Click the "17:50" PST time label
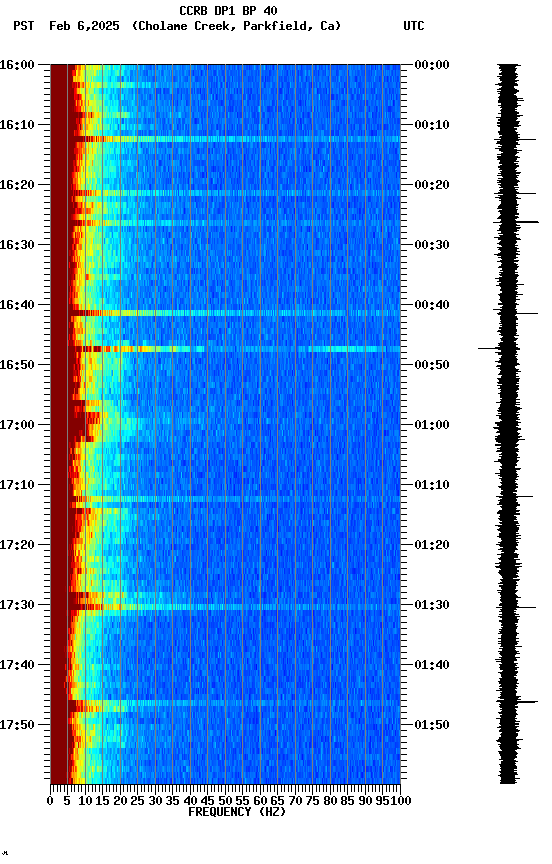Image resolution: width=552 pixels, height=864 pixels. pyautogui.click(x=17, y=725)
